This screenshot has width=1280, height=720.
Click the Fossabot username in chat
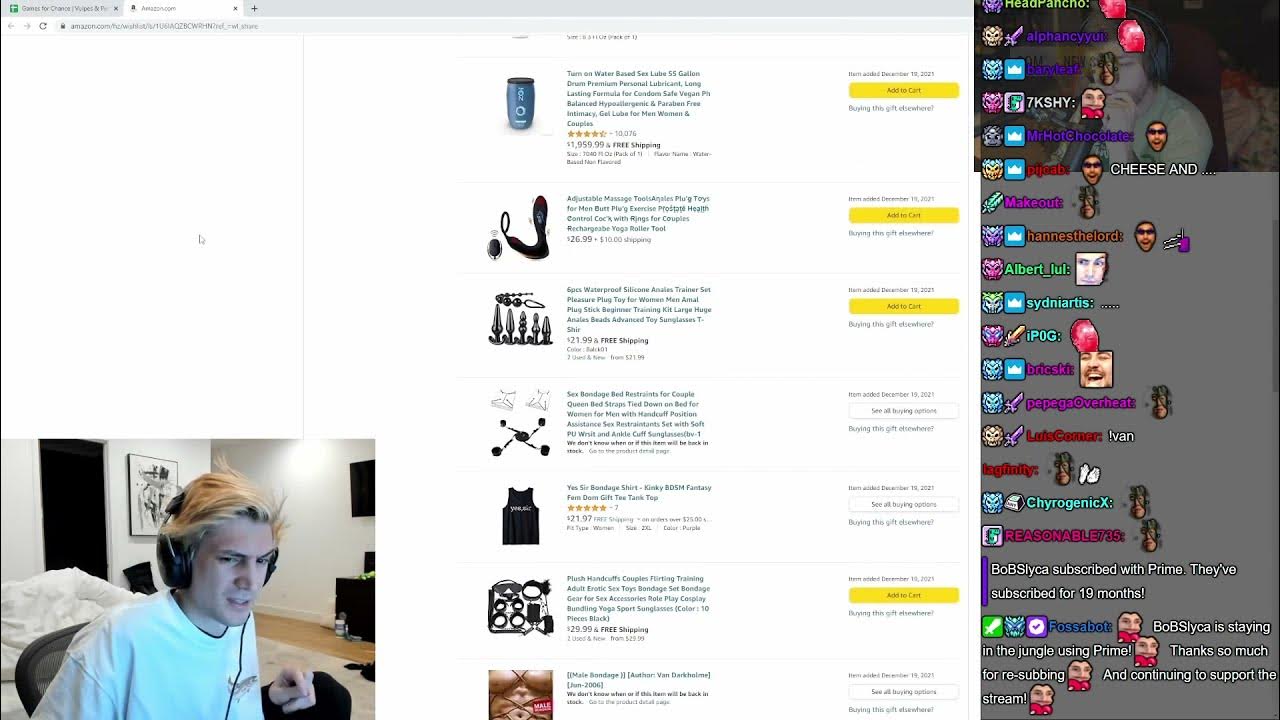pyautogui.click(x=1079, y=627)
